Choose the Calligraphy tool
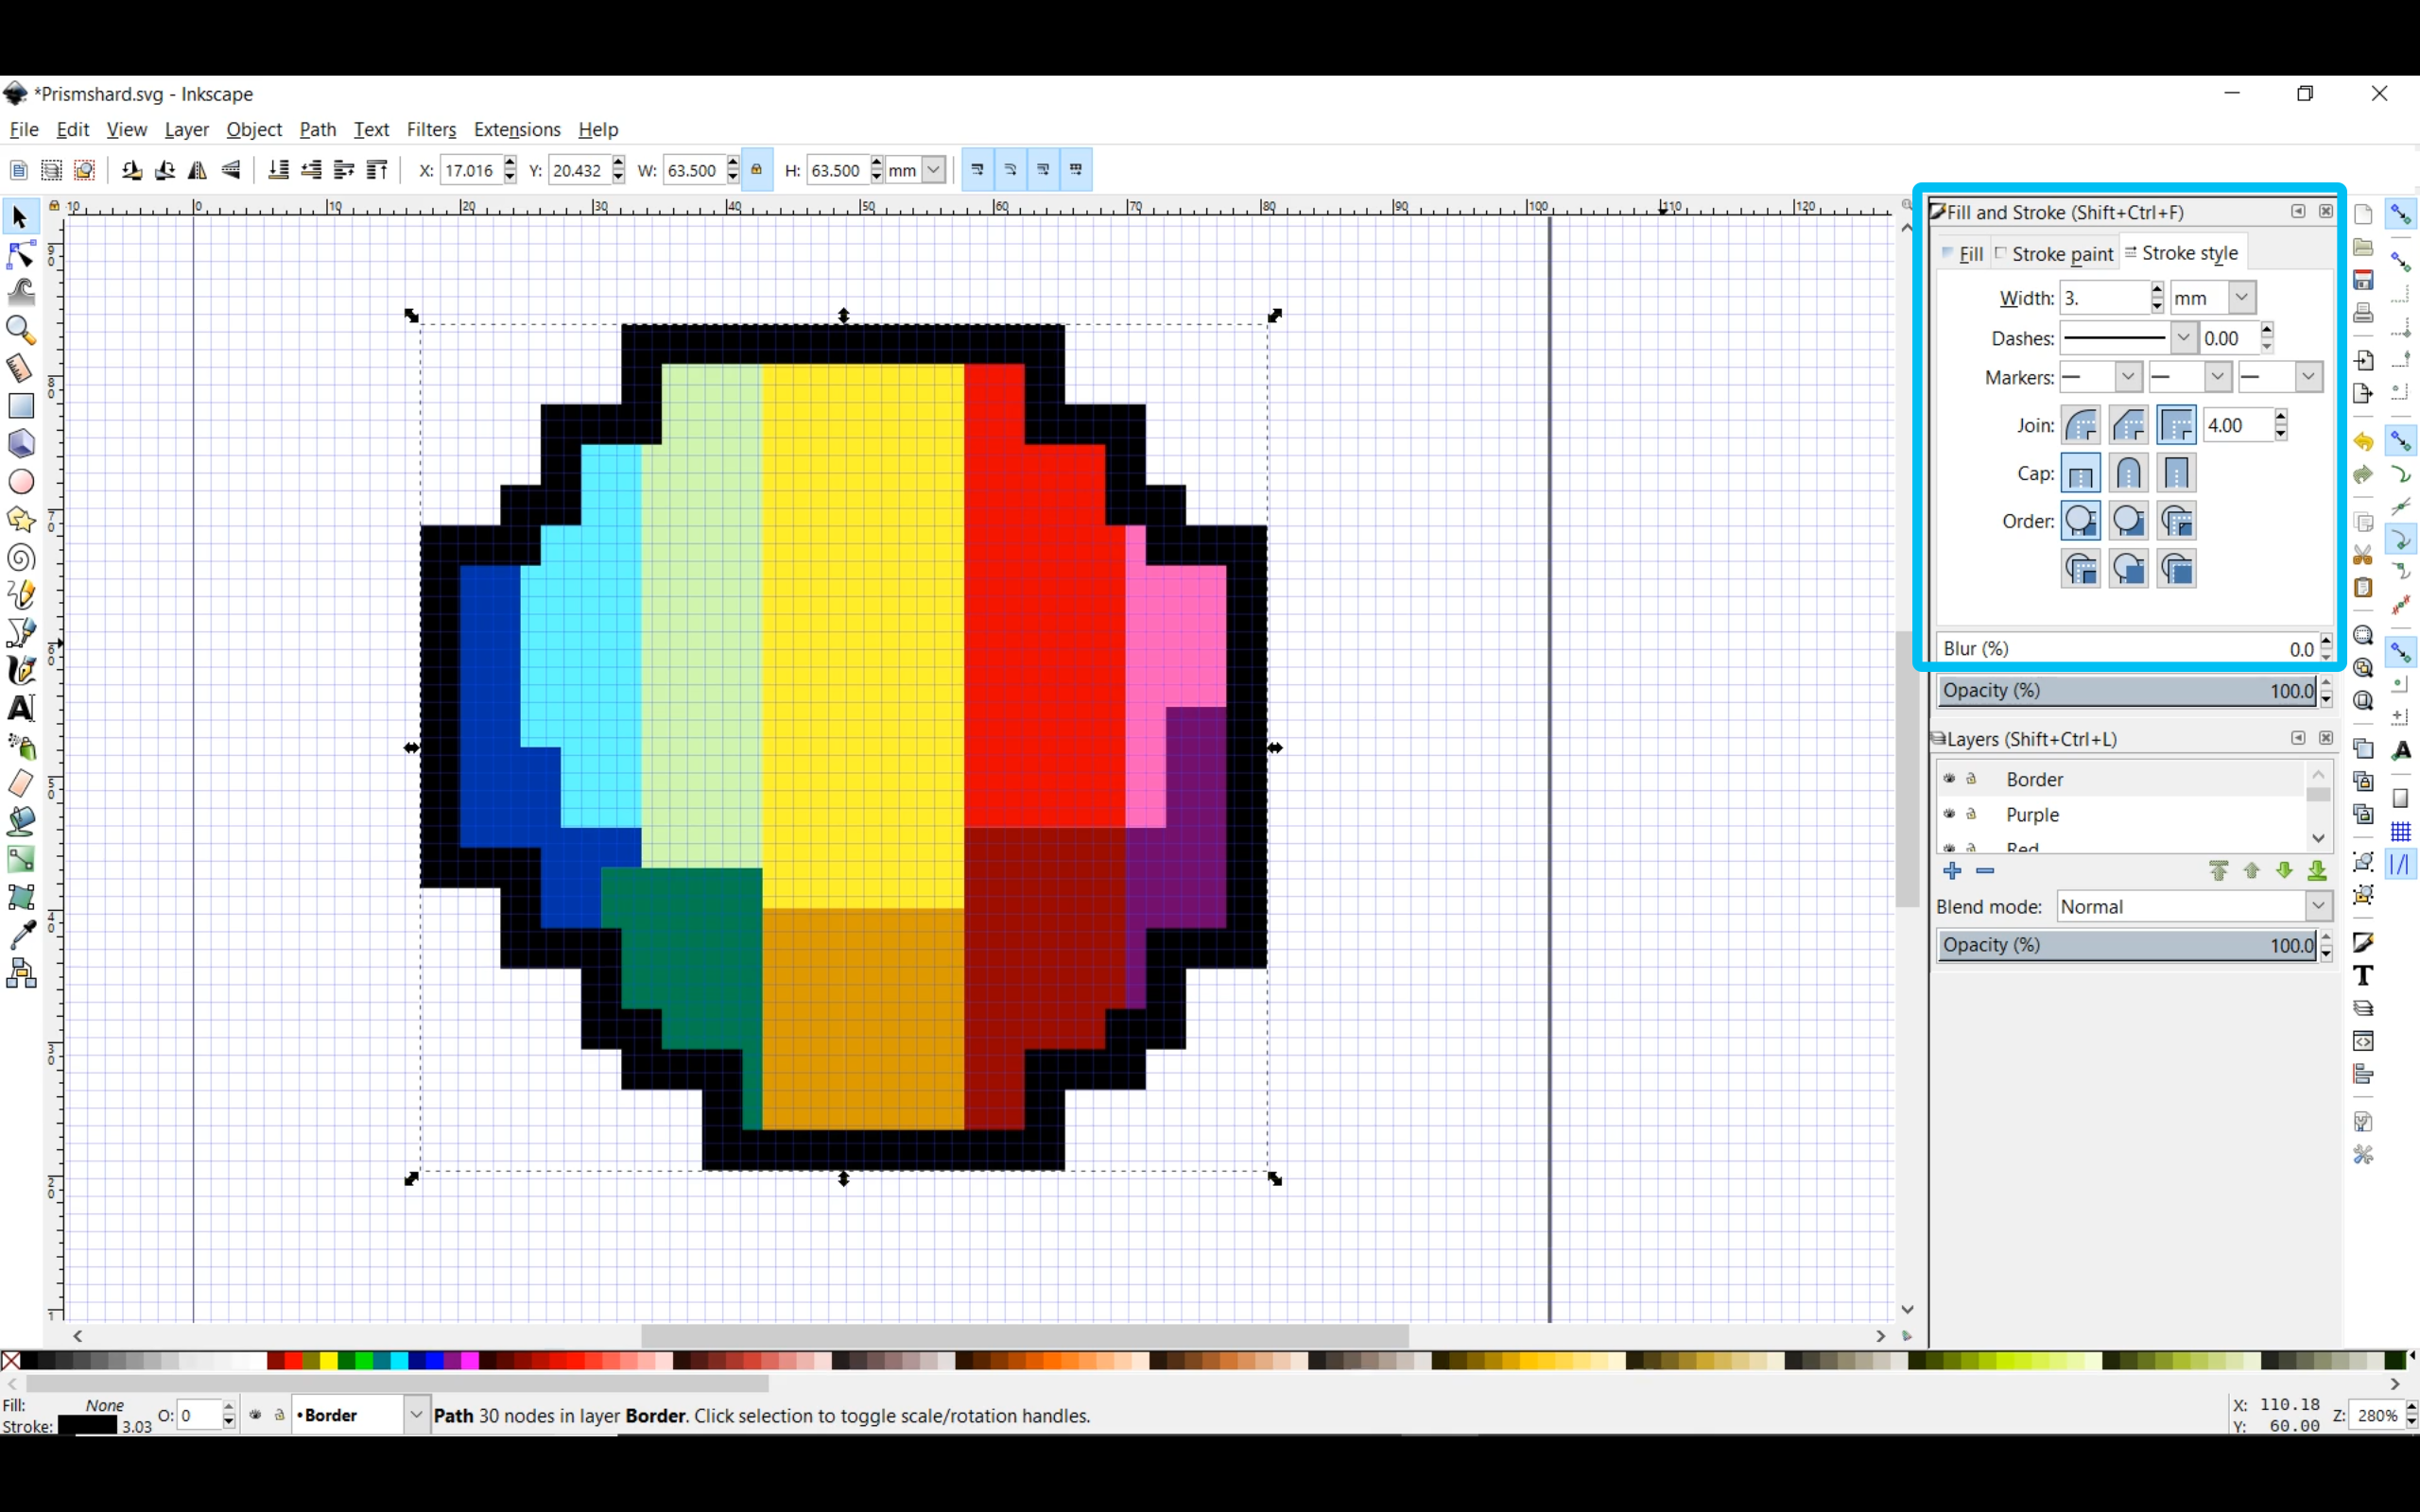This screenshot has height=1512, width=2420. click(x=21, y=670)
